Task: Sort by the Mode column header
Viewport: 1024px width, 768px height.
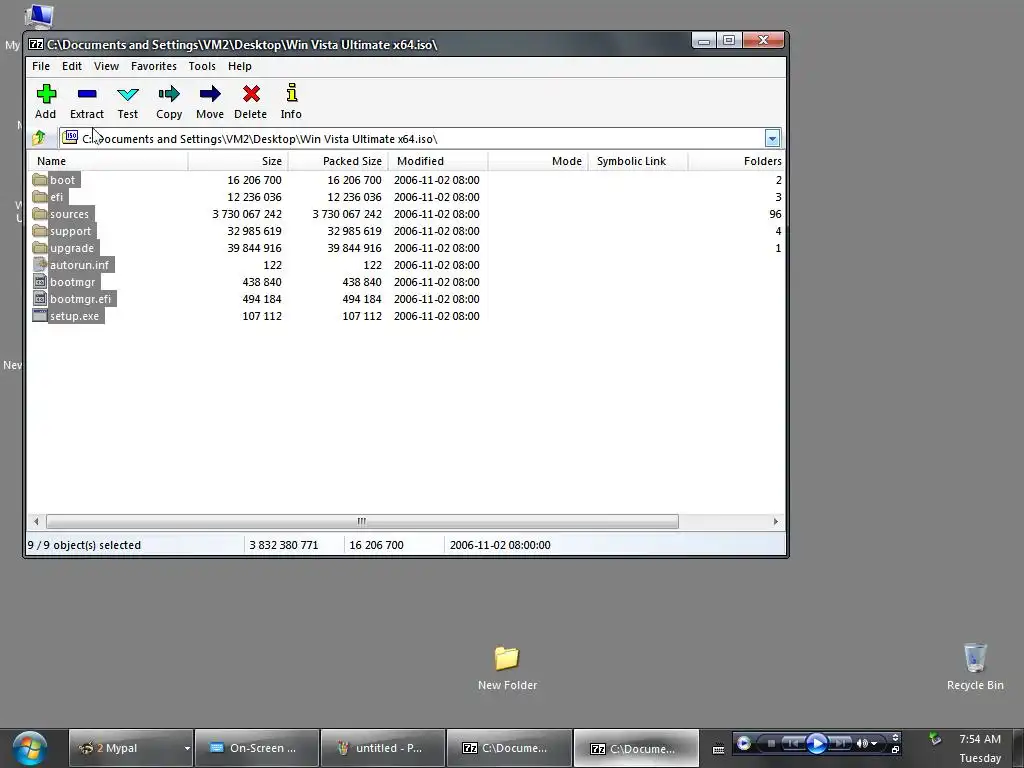Action: pyautogui.click(x=538, y=161)
